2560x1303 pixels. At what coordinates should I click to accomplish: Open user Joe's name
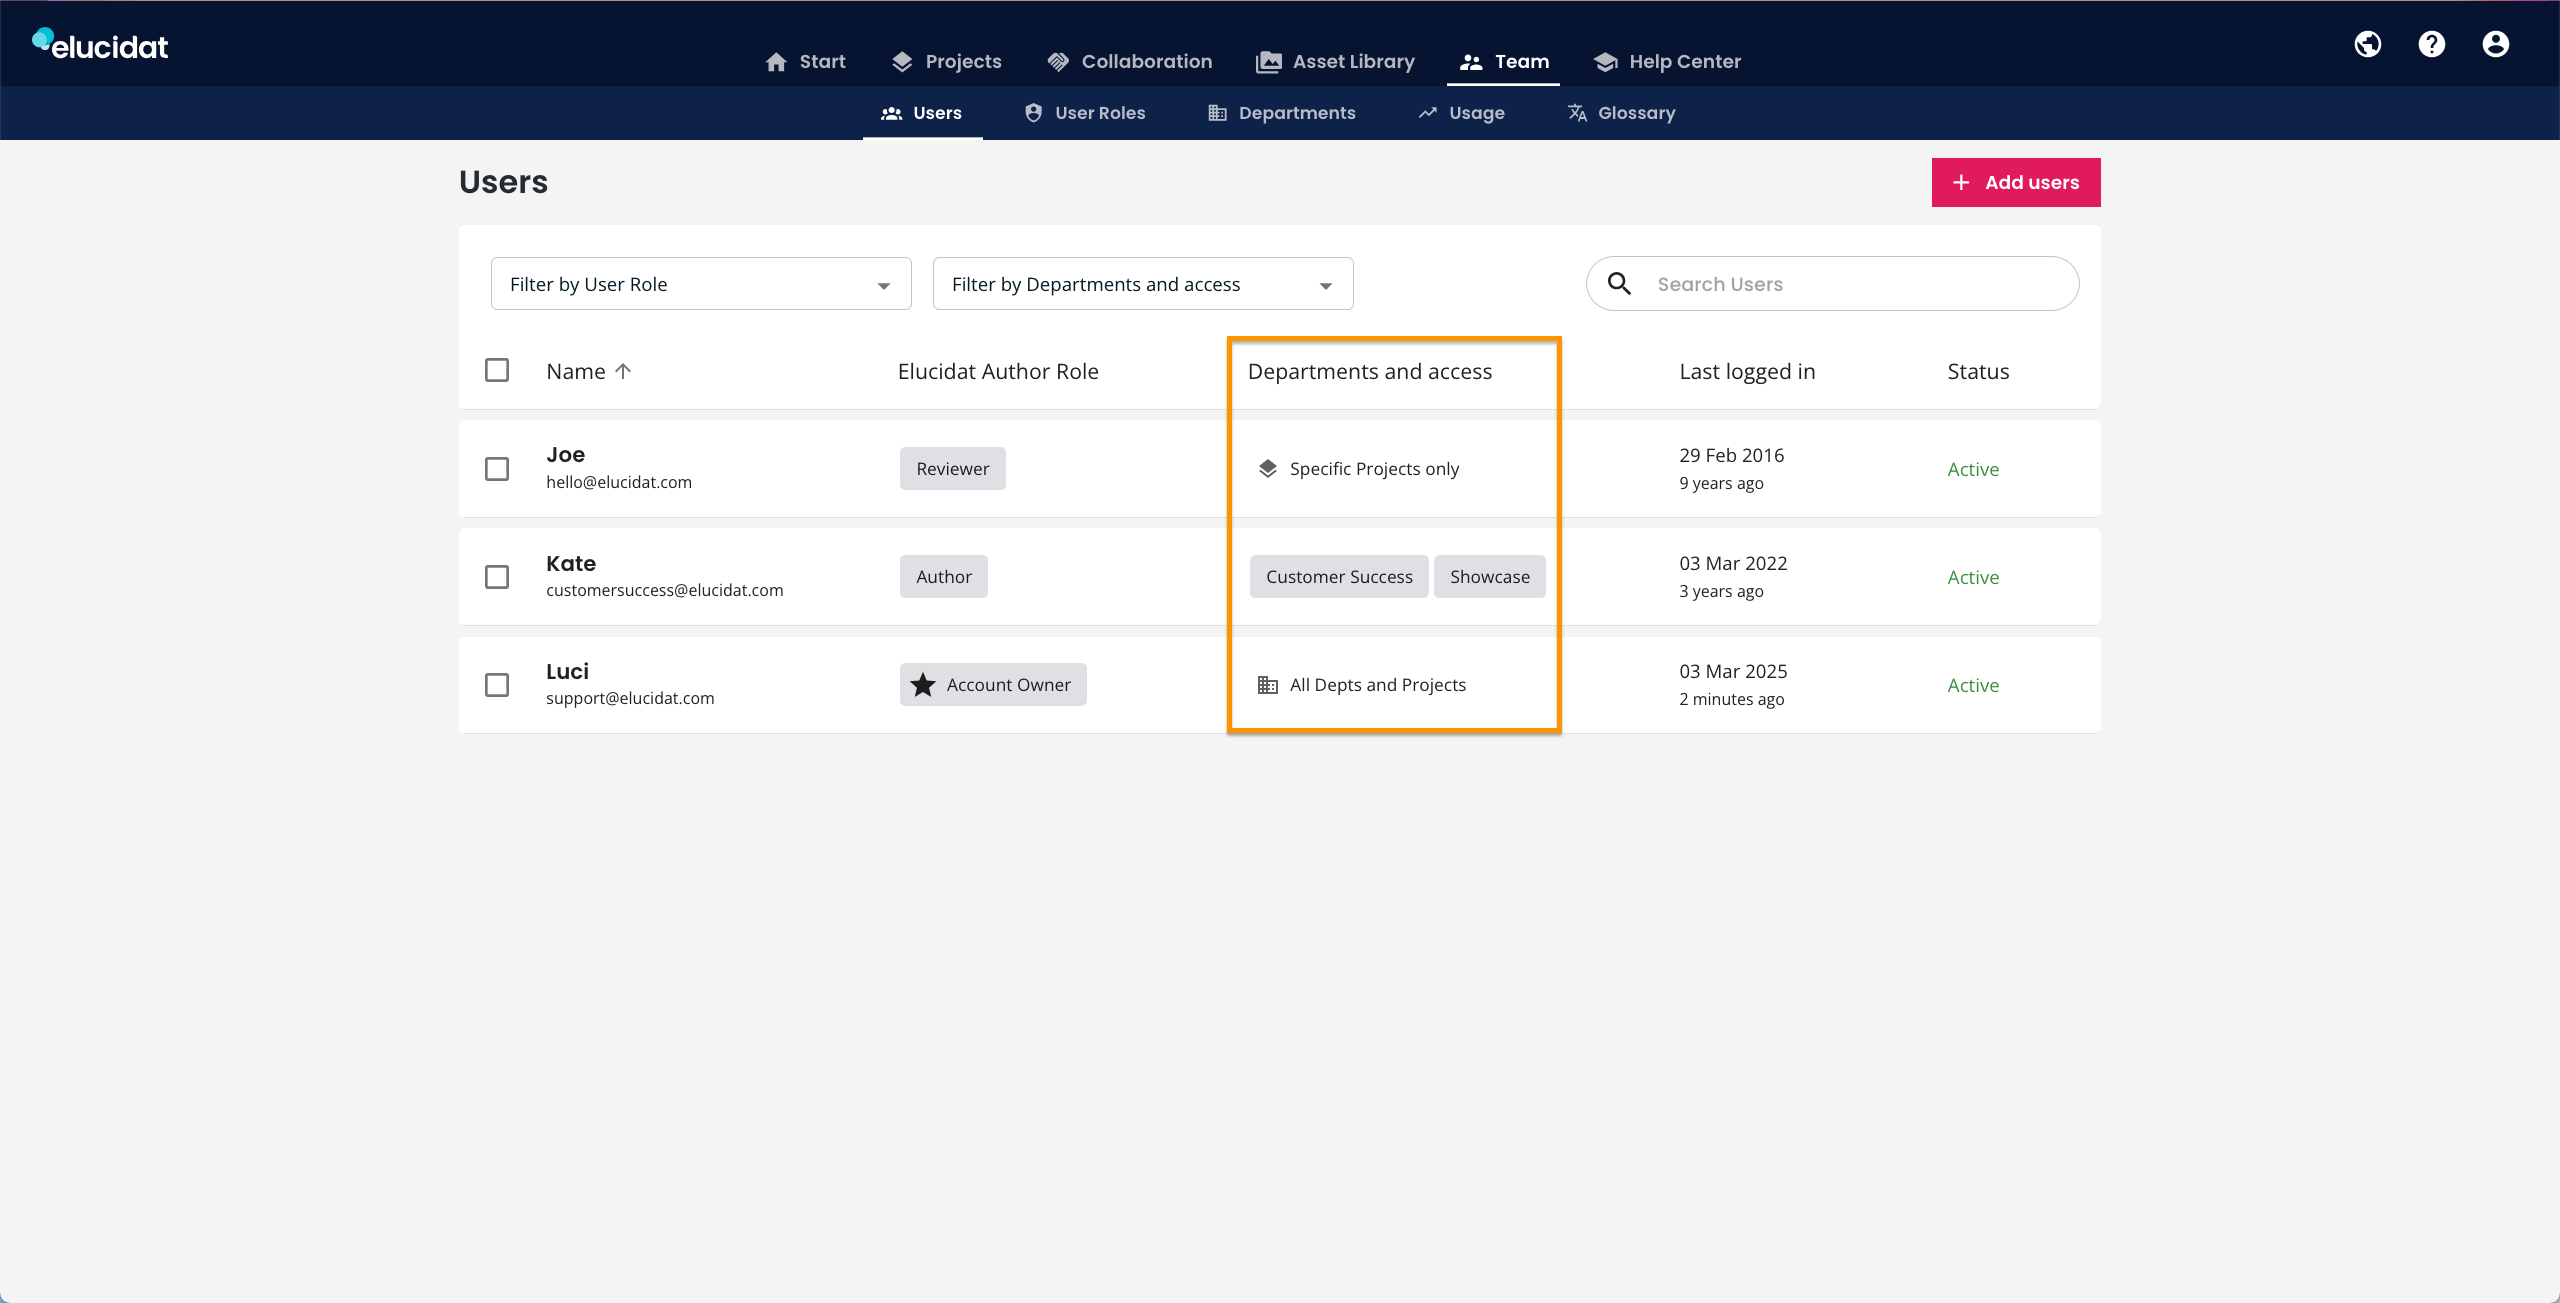point(566,455)
